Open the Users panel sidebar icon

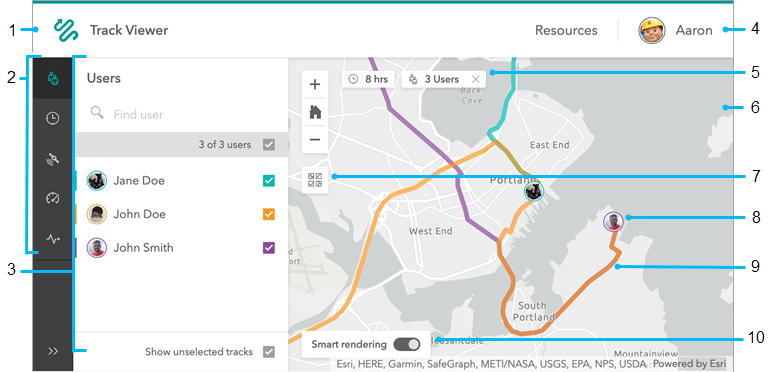[x=53, y=78]
